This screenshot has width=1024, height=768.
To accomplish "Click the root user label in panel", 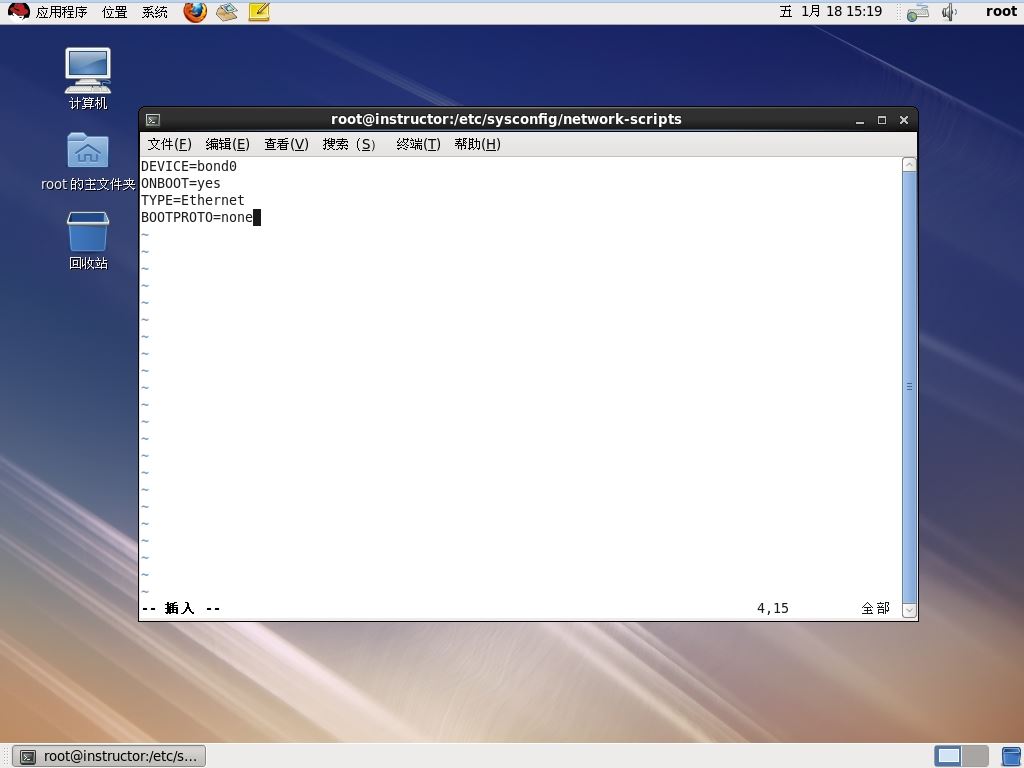I will (1001, 11).
